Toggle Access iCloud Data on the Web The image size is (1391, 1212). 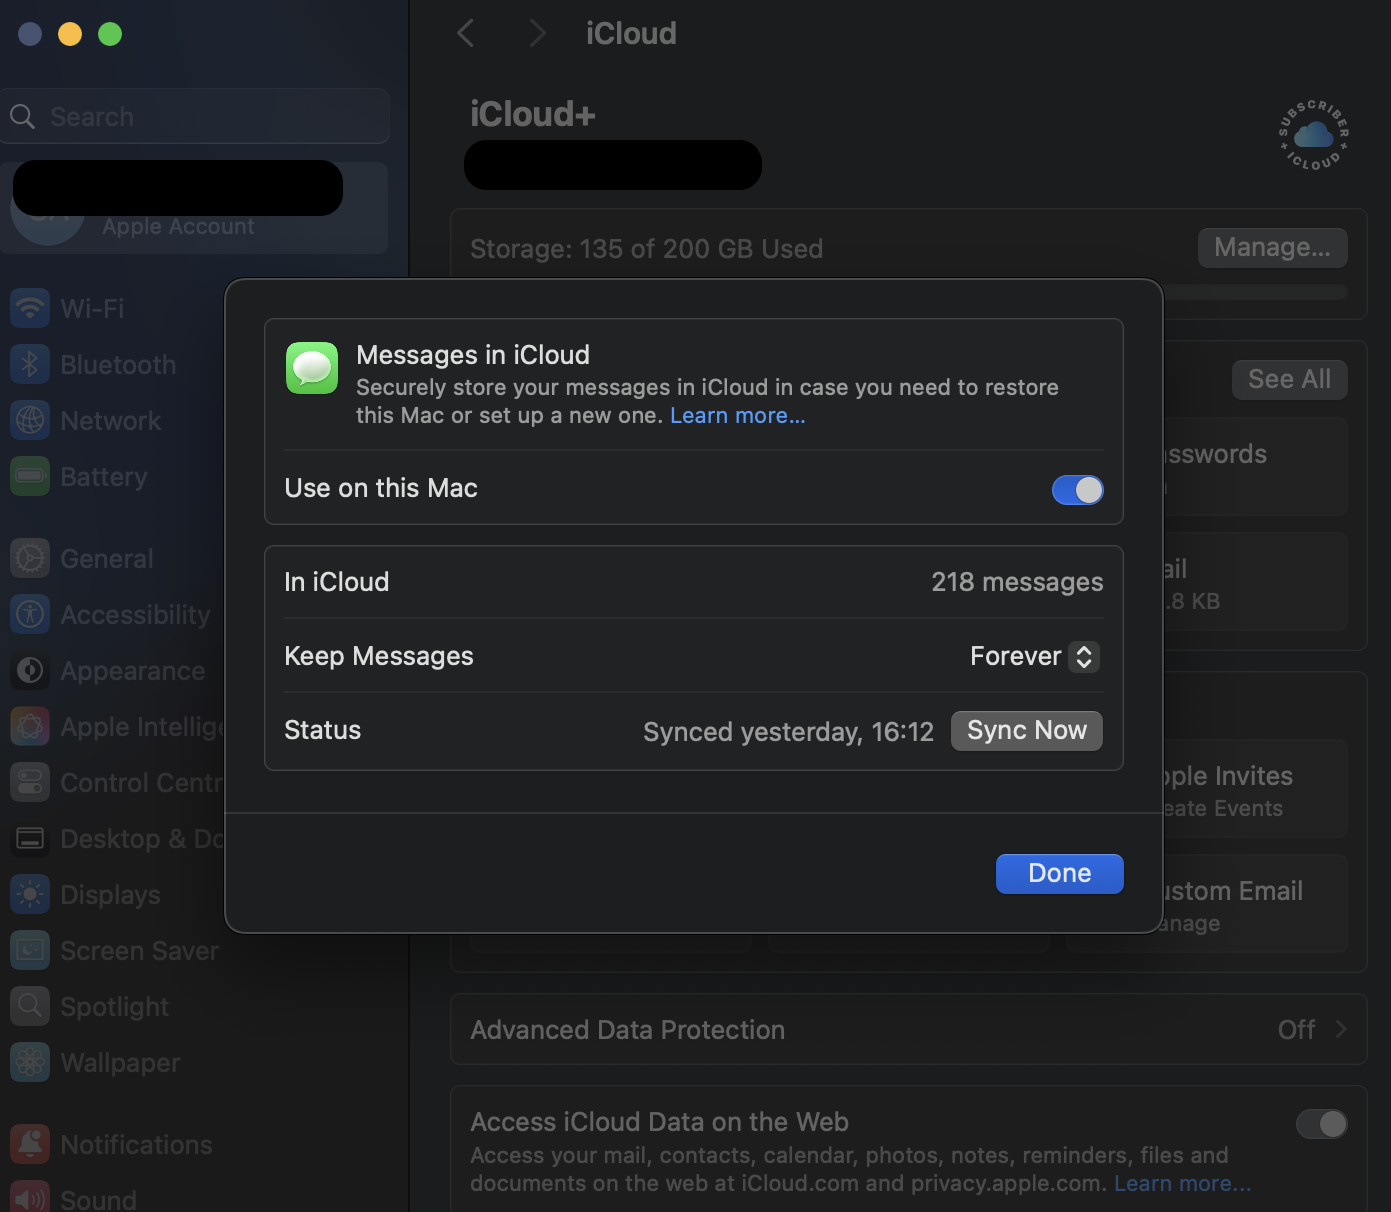[1322, 1124]
